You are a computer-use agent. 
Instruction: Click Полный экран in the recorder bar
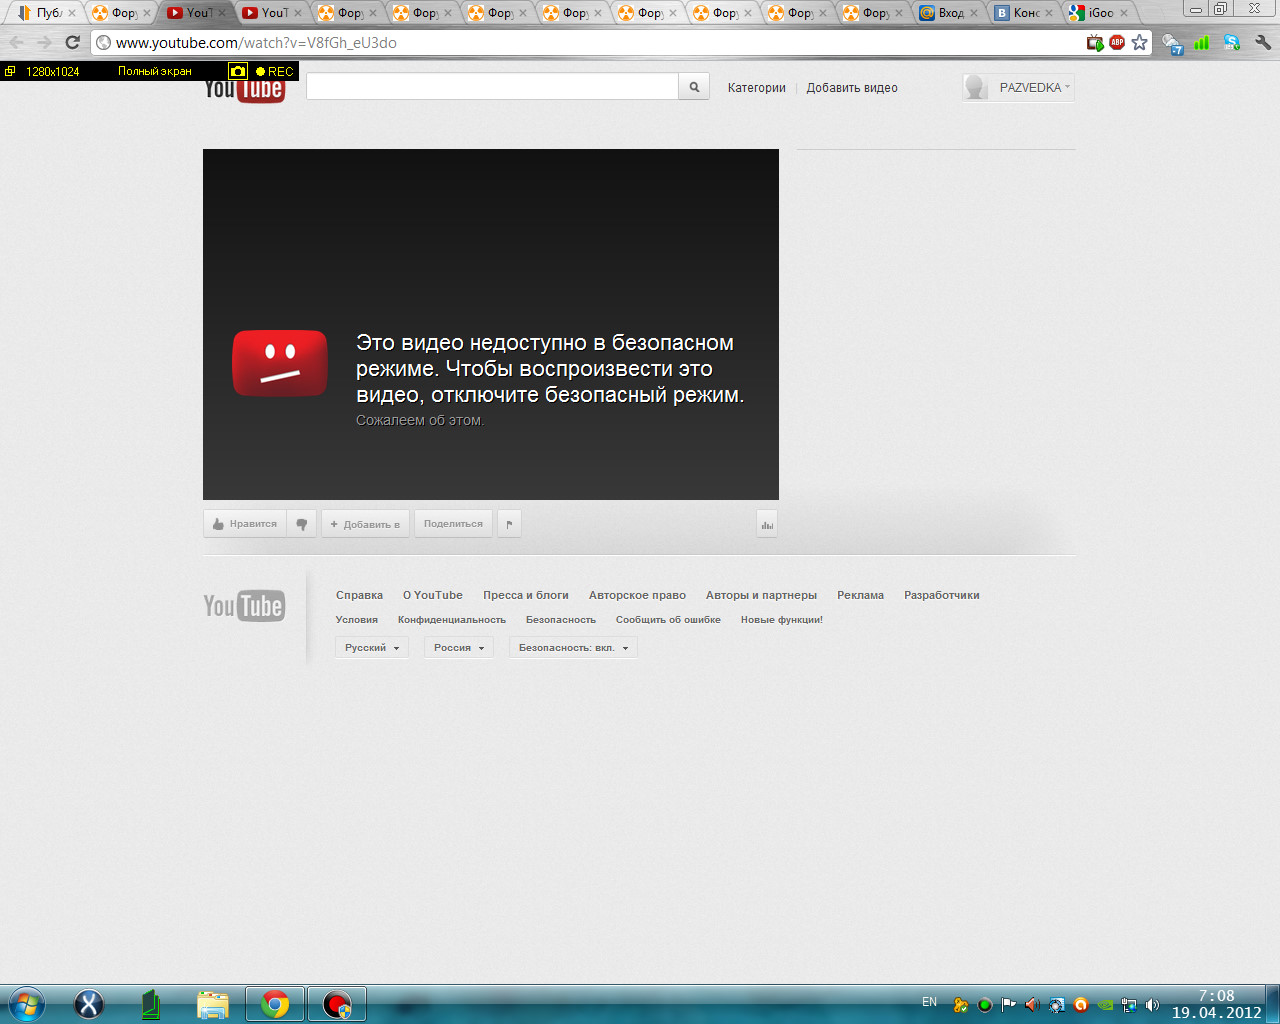(155, 71)
